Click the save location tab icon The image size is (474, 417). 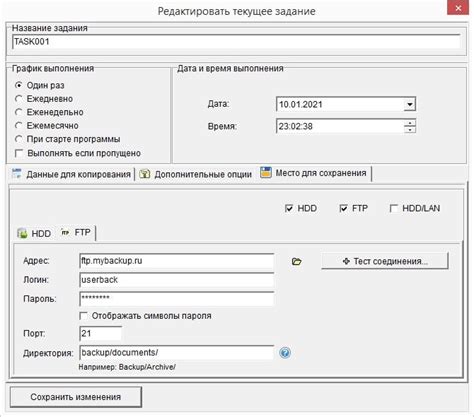[x=266, y=173]
